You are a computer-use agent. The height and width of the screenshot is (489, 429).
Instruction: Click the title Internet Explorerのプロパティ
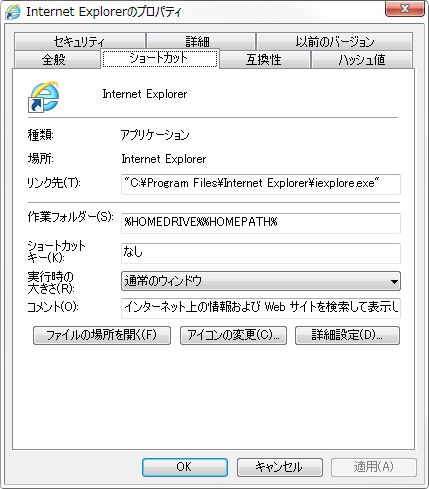coord(104,12)
